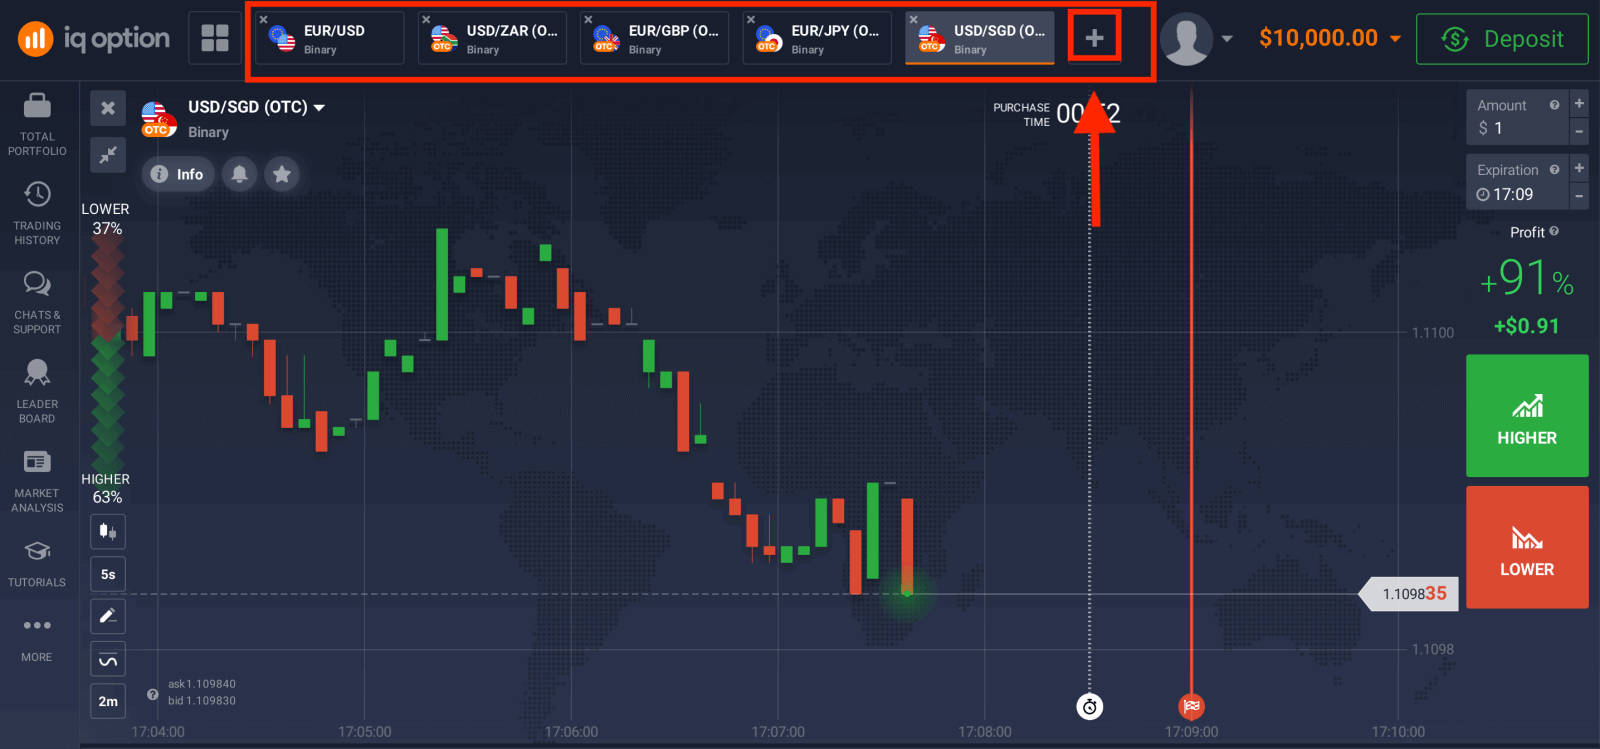The height and width of the screenshot is (749, 1600).
Task: Collapse chart with the shrink arrows icon
Action: click(x=108, y=154)
